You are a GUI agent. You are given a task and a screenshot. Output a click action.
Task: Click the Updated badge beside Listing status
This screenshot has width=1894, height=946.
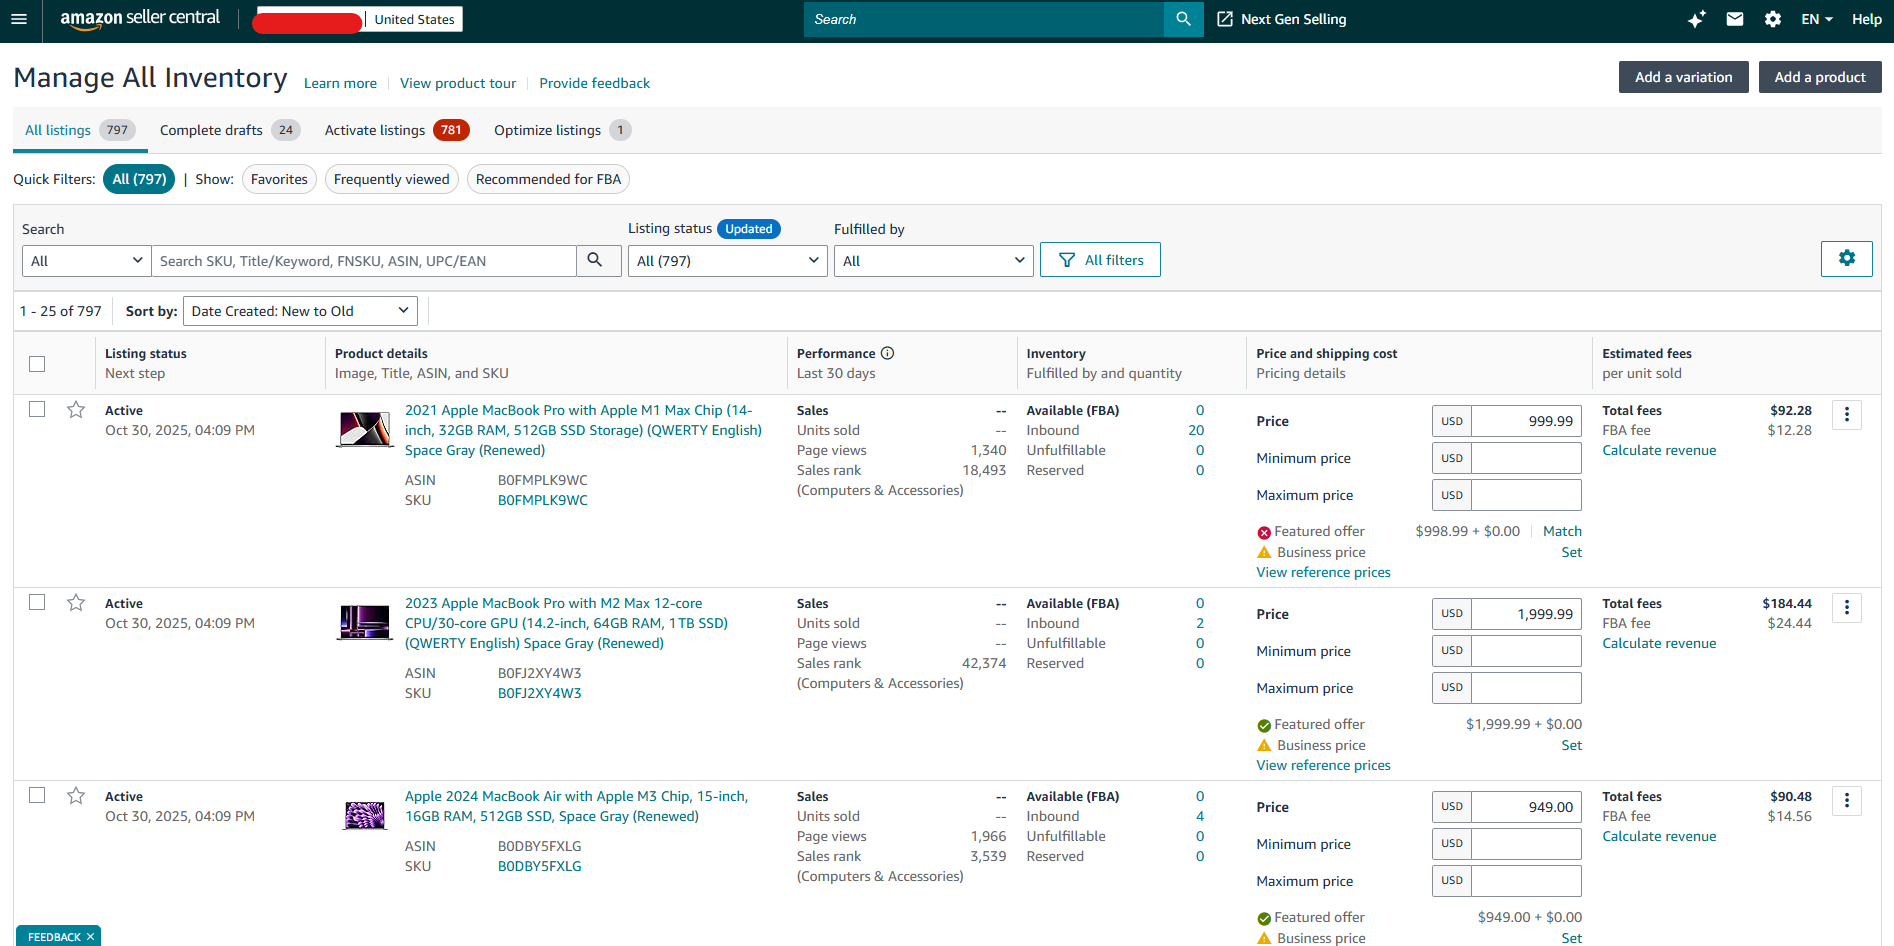(x=748, y=229)
